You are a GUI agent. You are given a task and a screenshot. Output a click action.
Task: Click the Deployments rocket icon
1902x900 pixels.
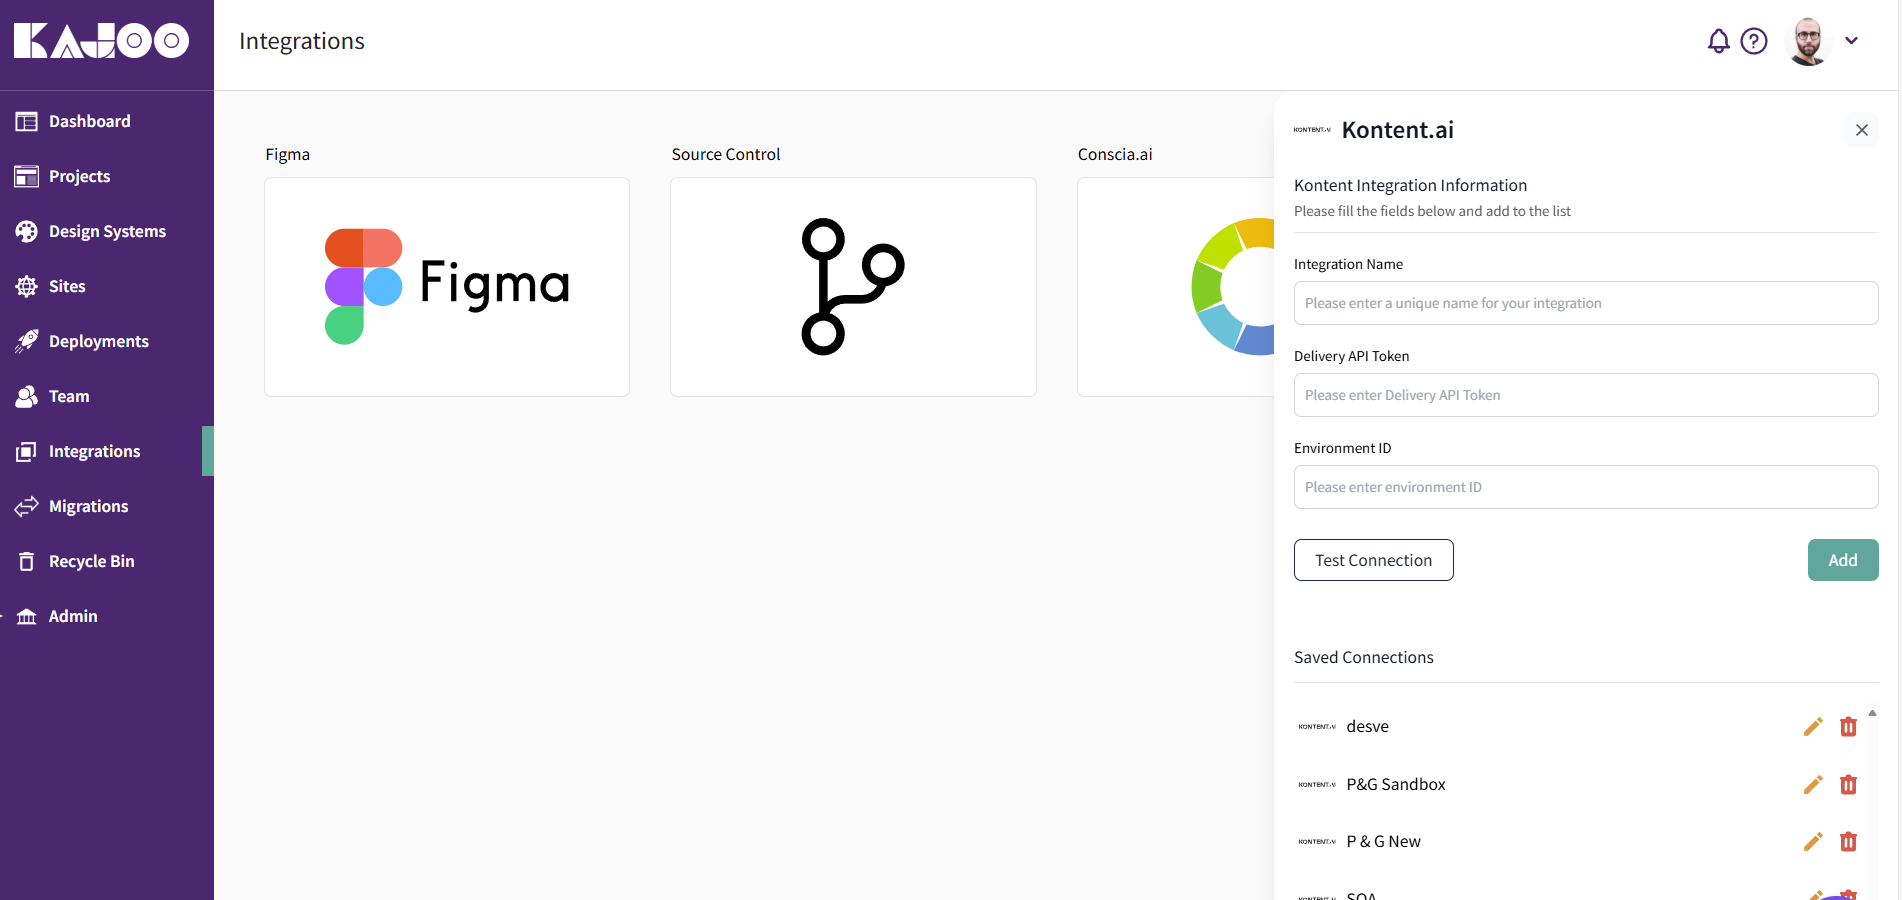pos(27,341)
